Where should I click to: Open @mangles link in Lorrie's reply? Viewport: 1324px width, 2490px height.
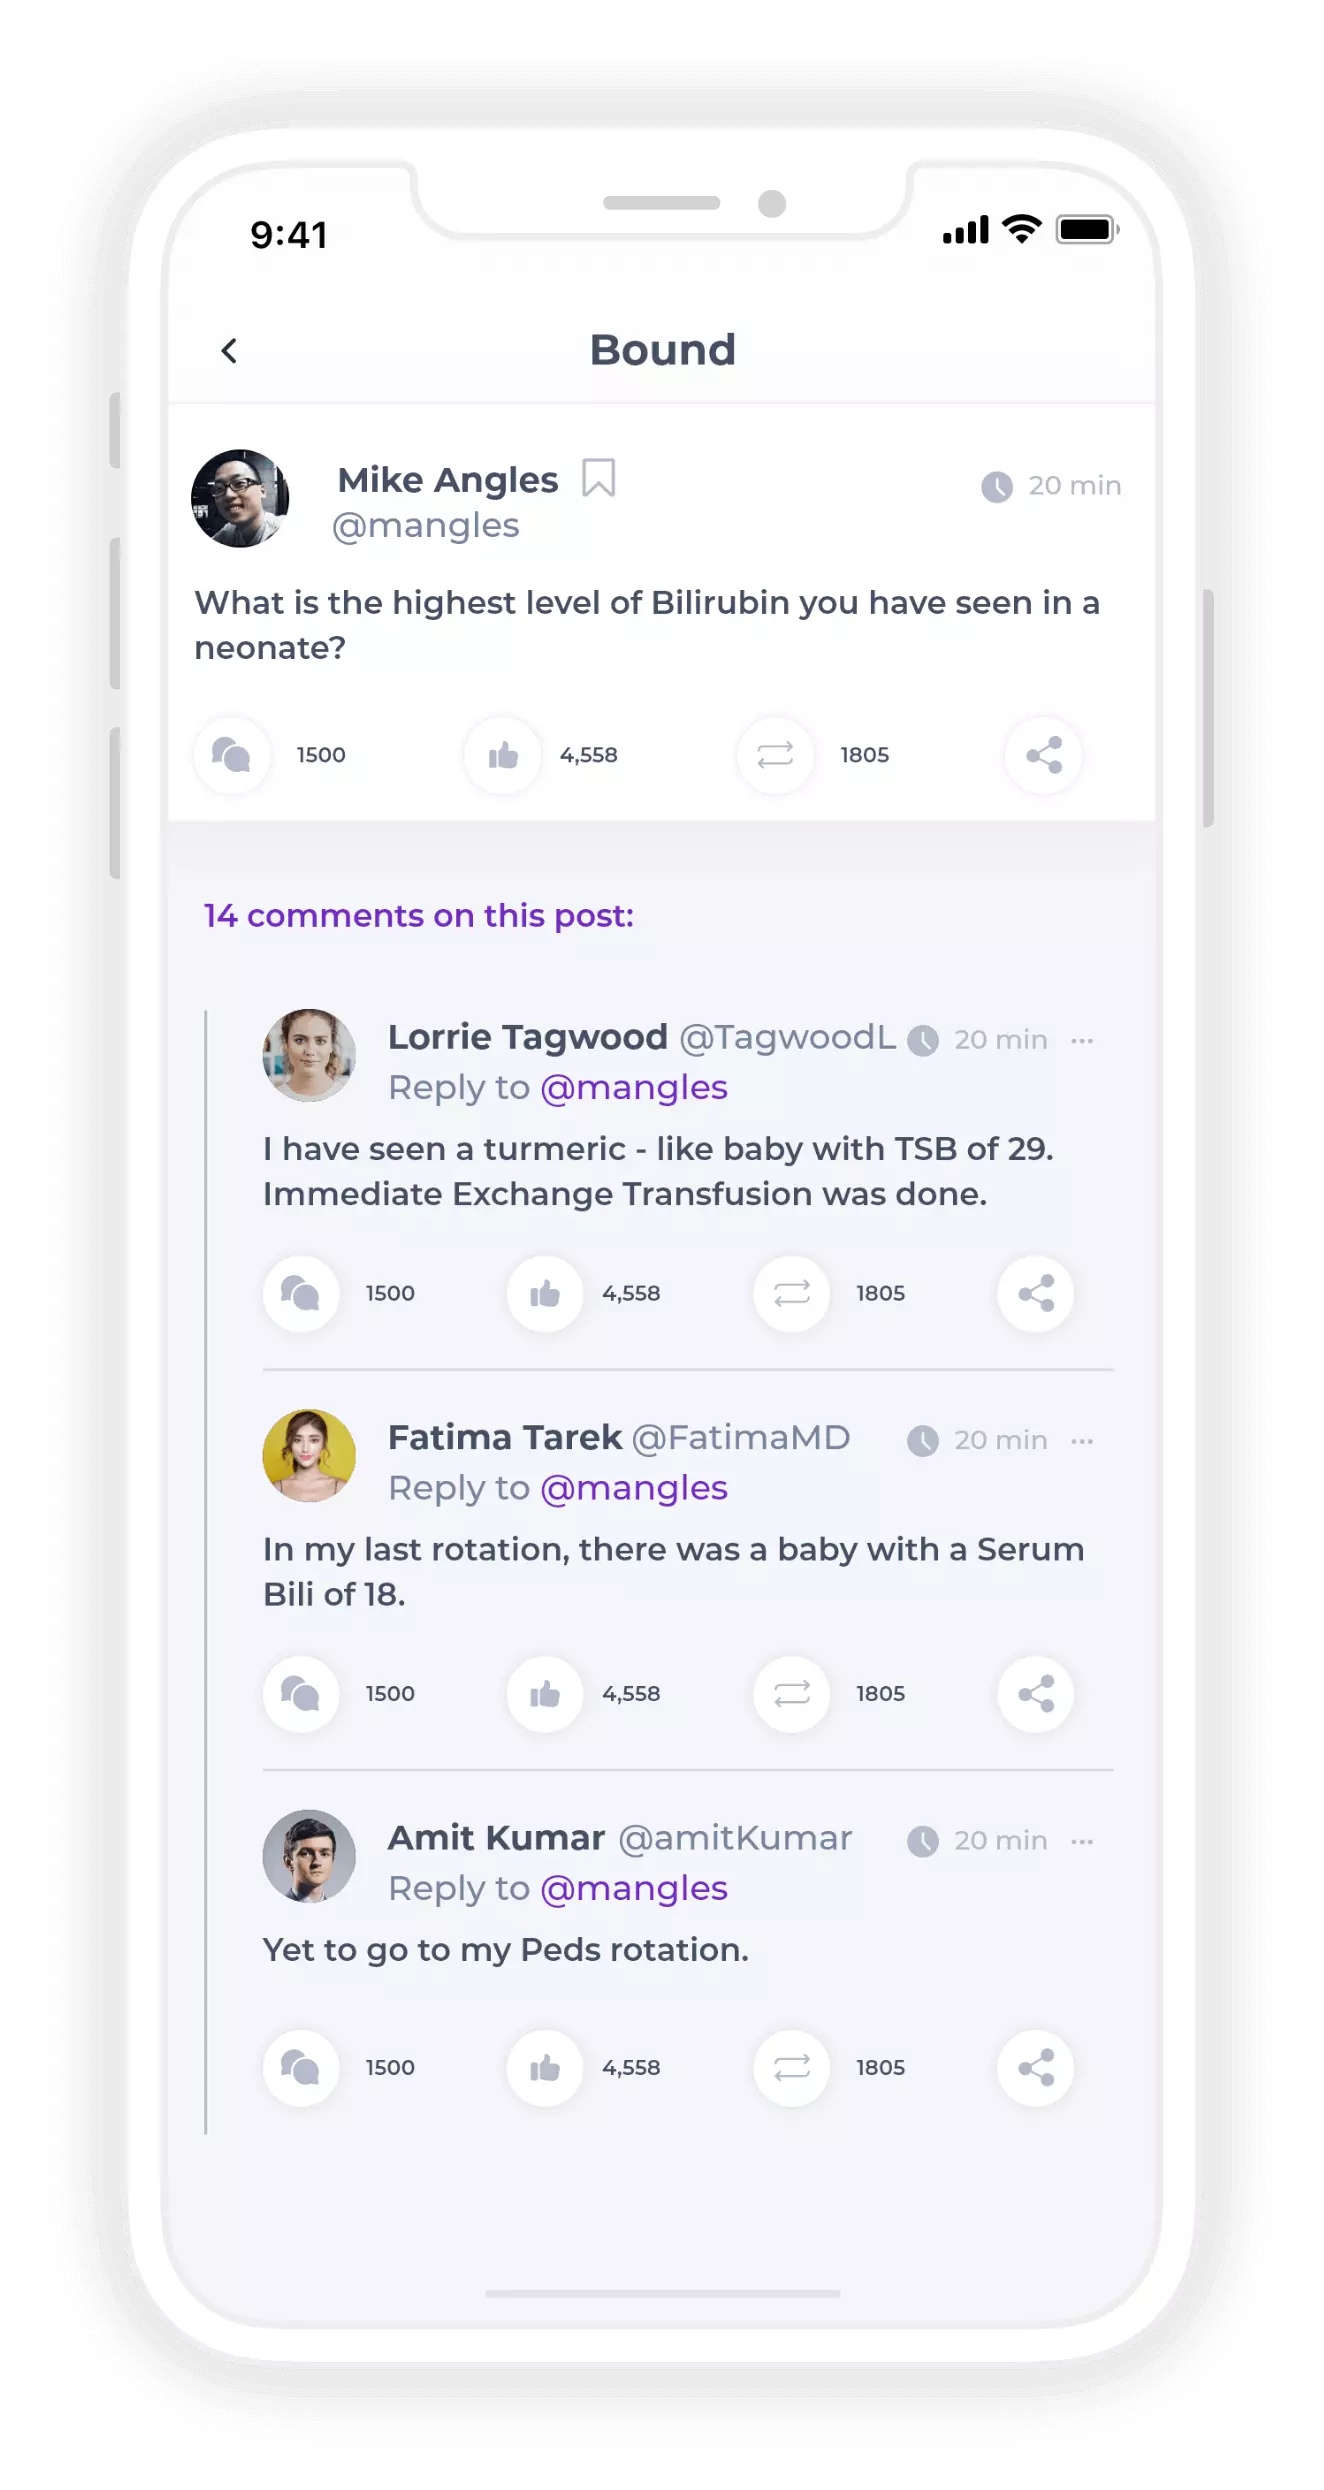pos(634,1088)
